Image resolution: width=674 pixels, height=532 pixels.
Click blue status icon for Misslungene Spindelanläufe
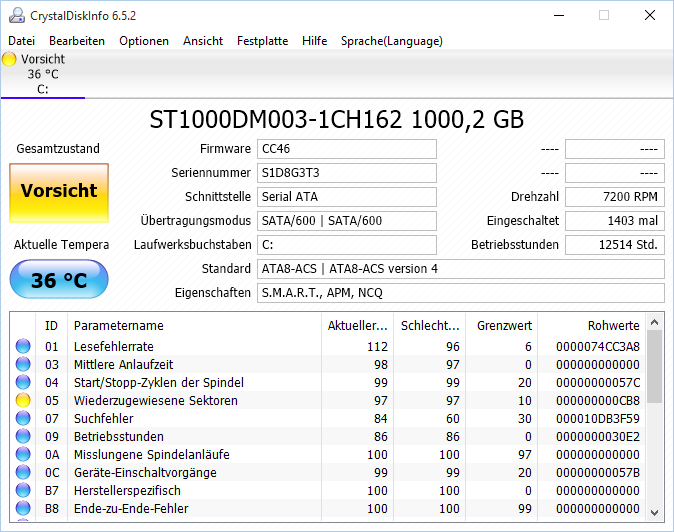click(23, 455)
